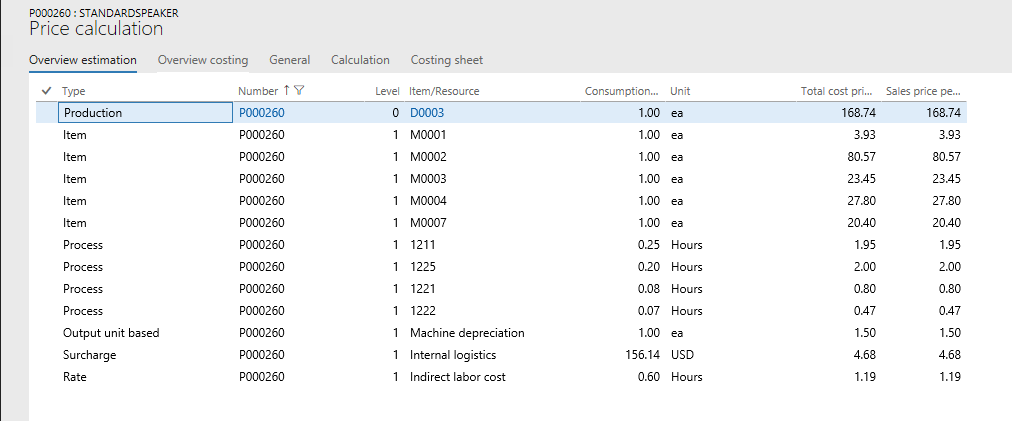Click the Production type input field

146,113
